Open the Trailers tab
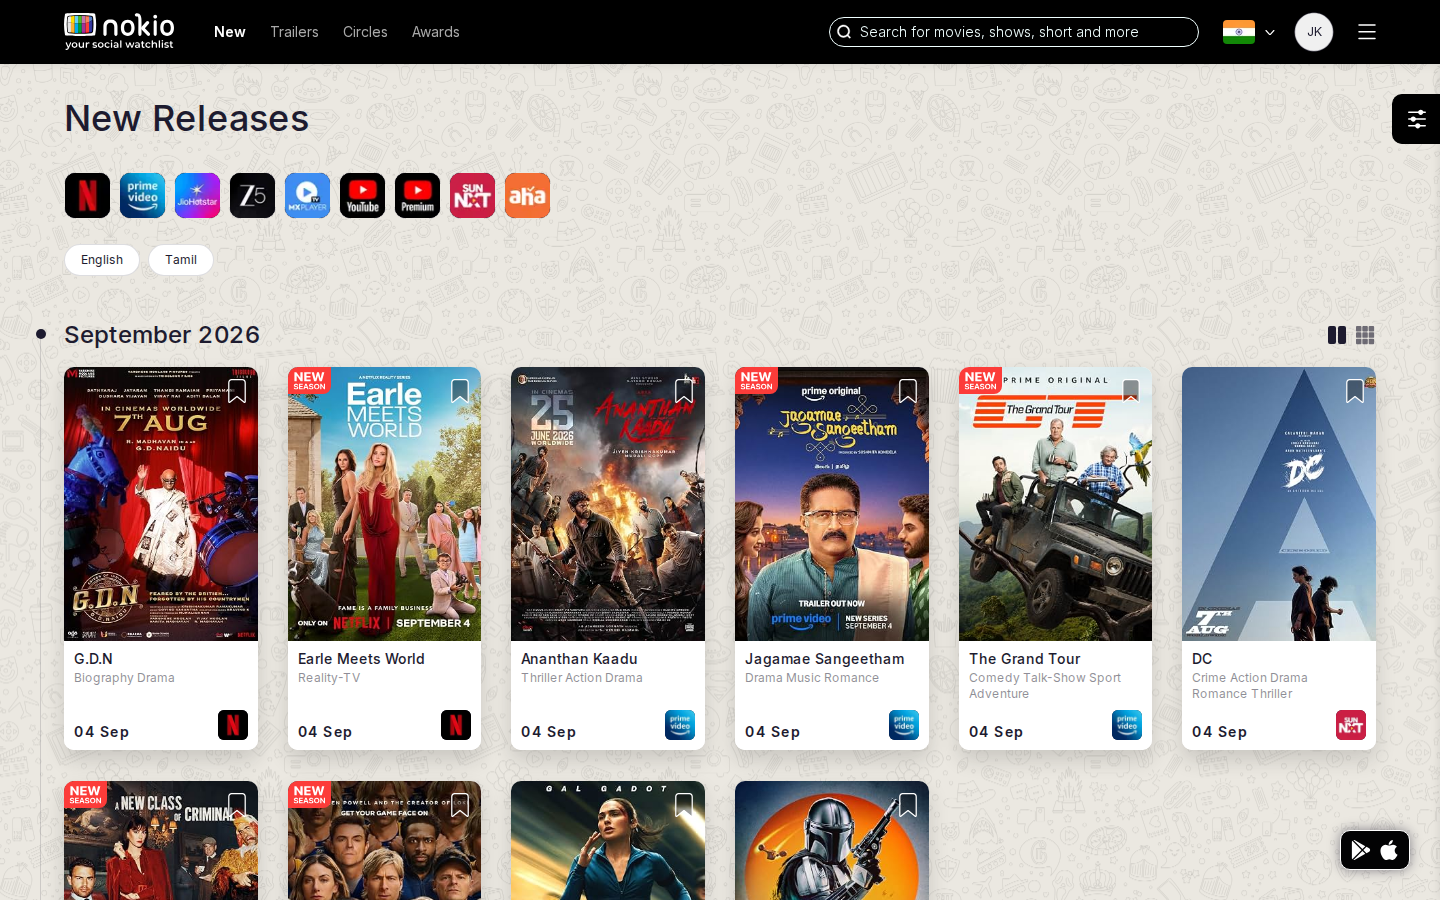 (294, 32)
